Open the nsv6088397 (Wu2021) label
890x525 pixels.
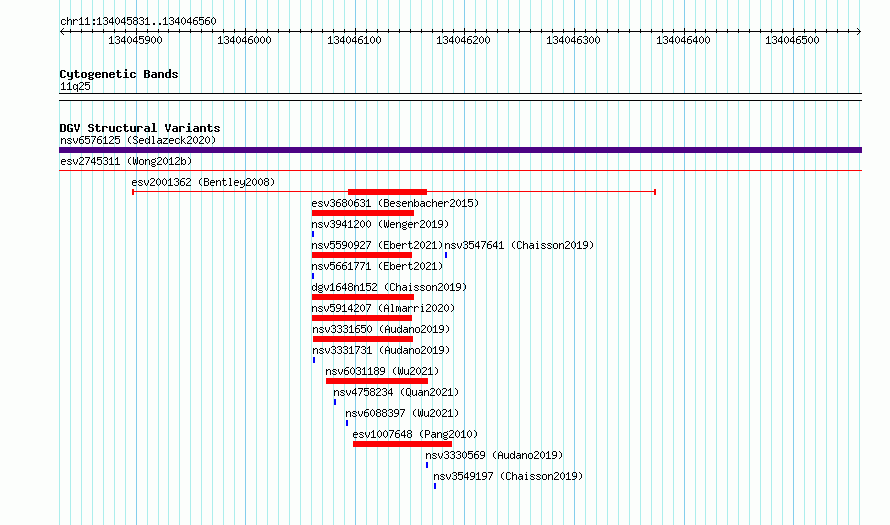click(402, 413)
